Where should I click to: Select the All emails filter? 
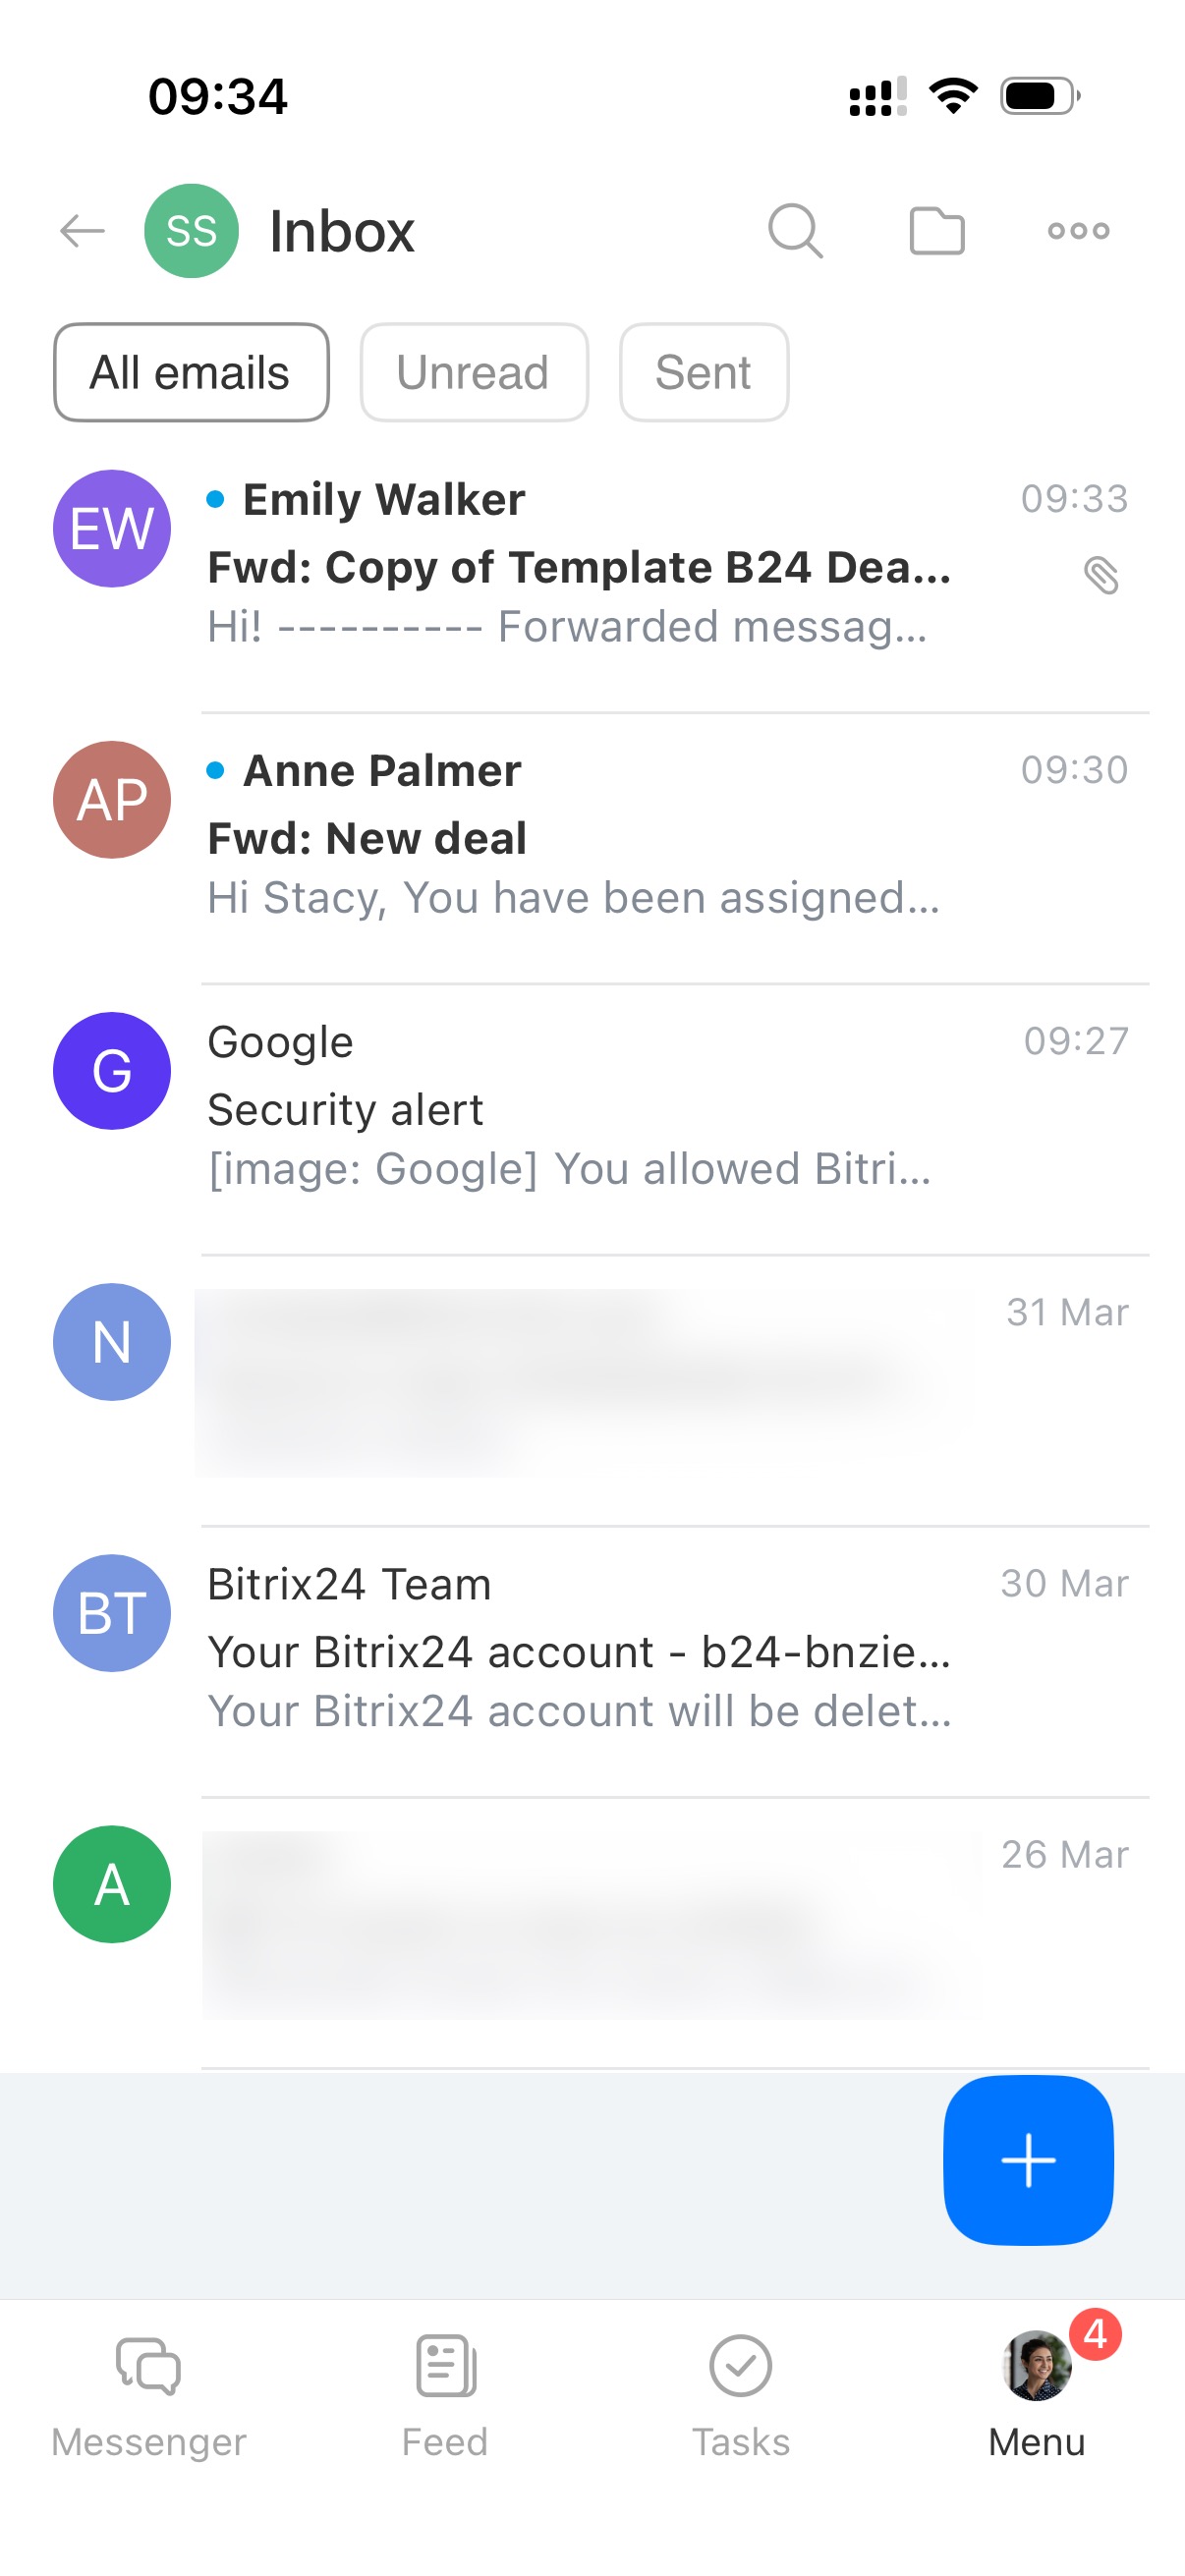point(191,372)
